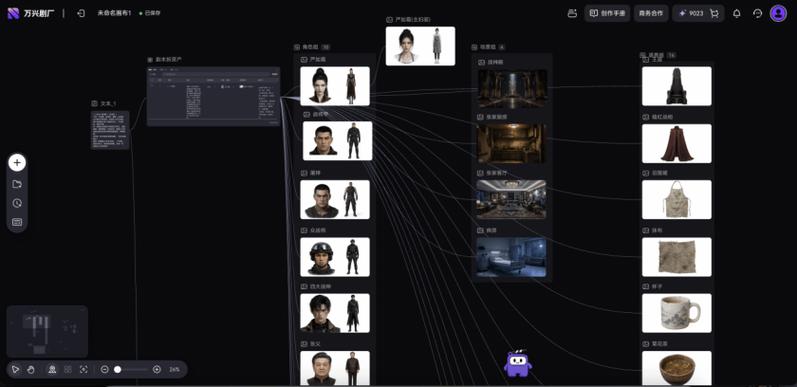The image size is (797, 387).
Task: Open the bottom panel icon in left sidebar
Action: 17,222
